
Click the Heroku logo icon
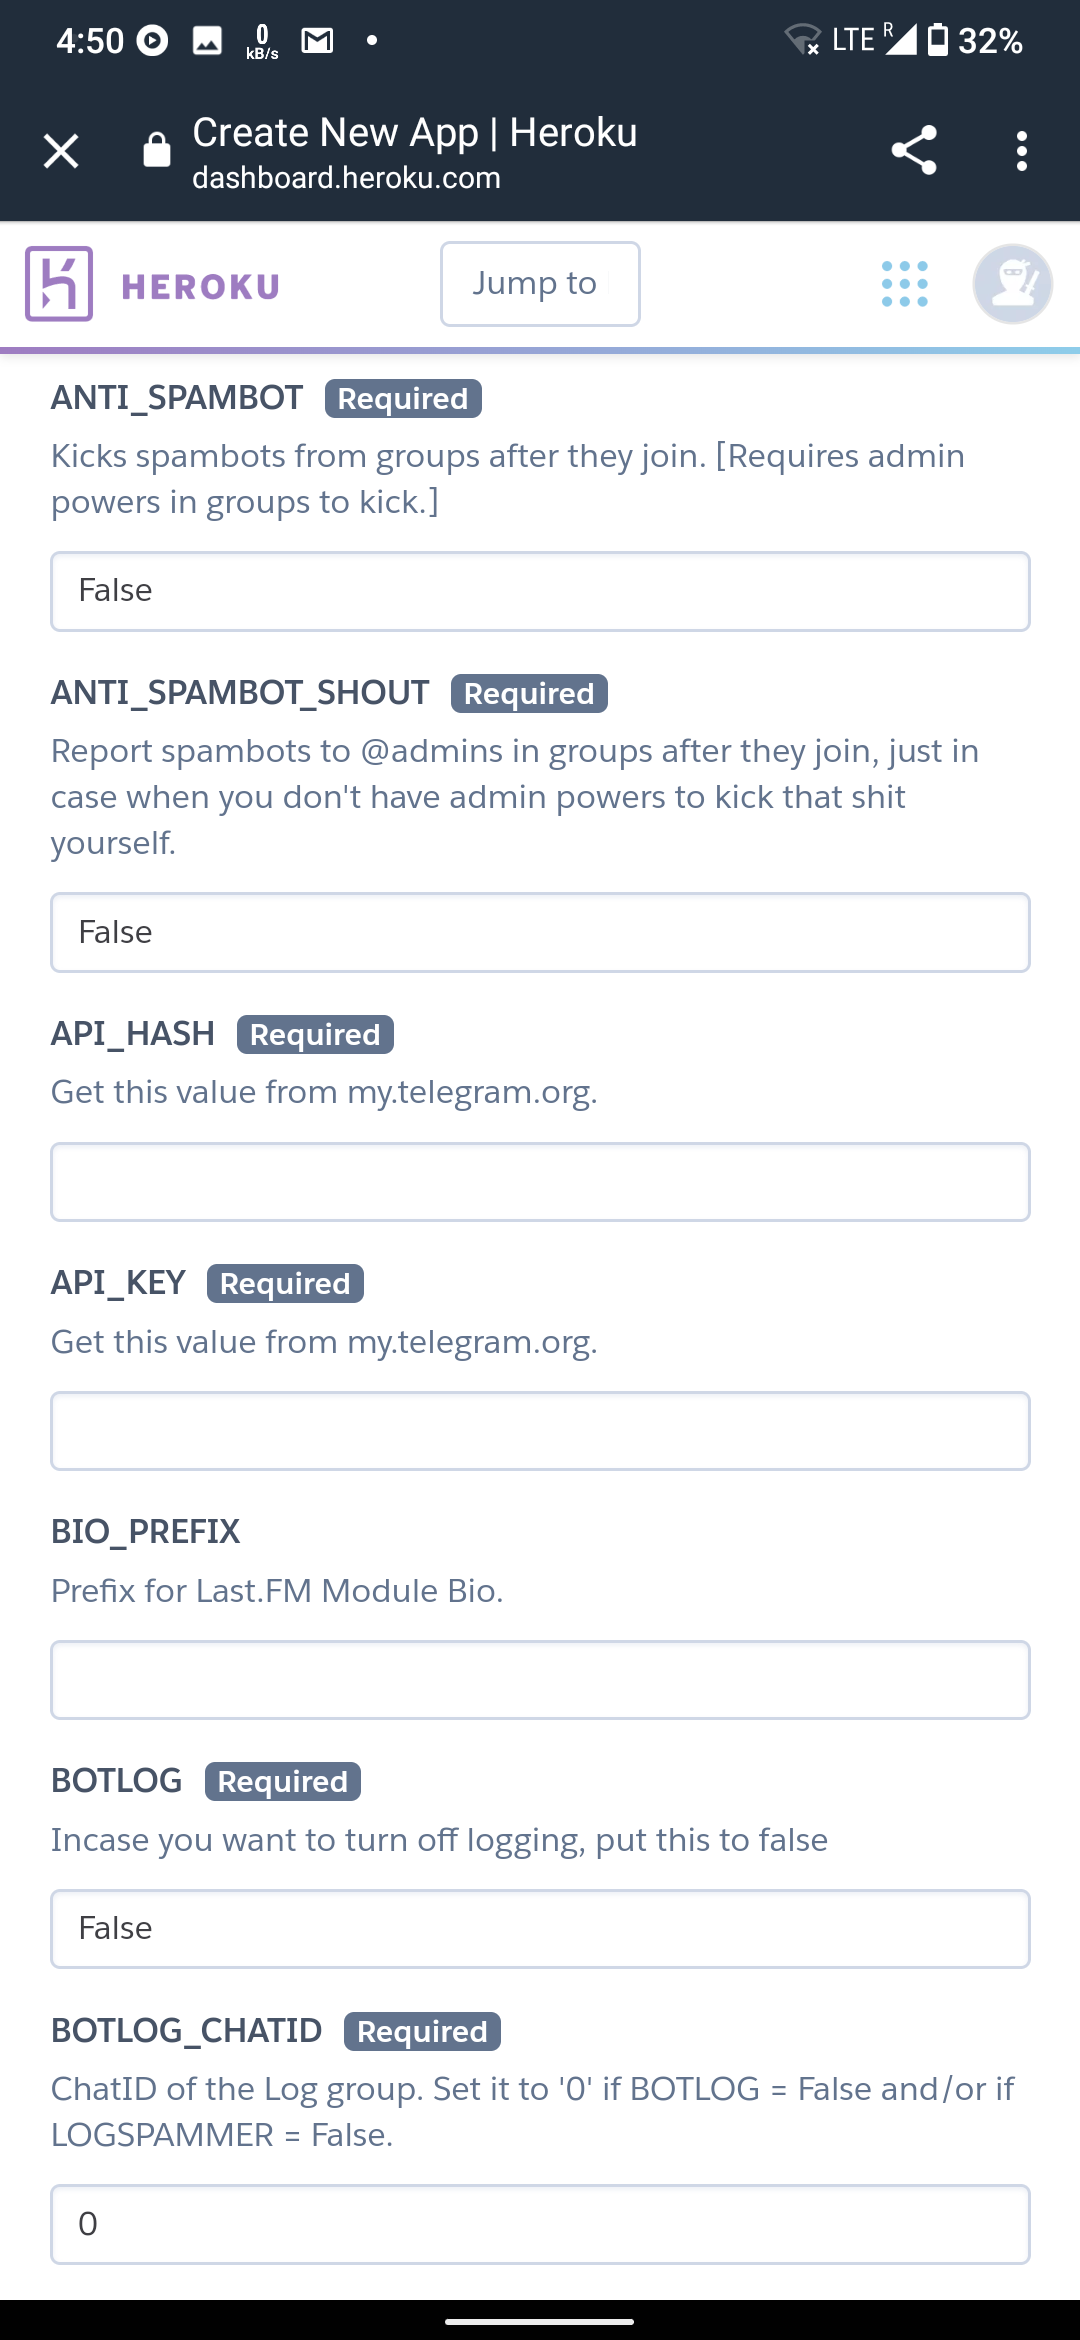[59, 284]
